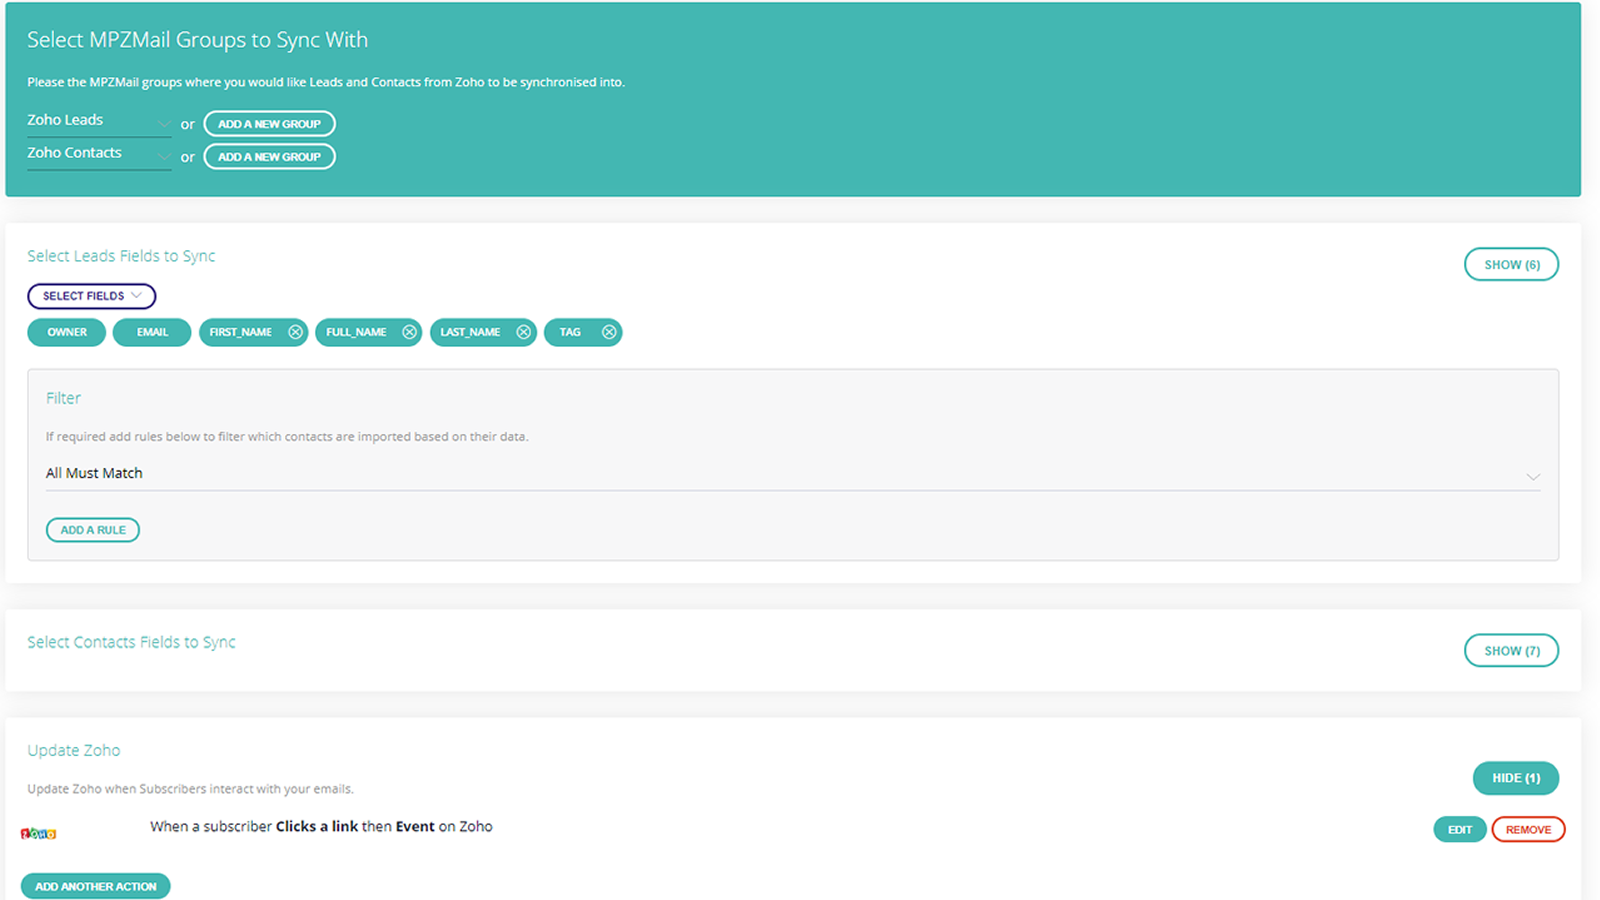Open the Select Fields dropdown
This screenshot has width=1600, height=900.
click(x=91, y=296)
